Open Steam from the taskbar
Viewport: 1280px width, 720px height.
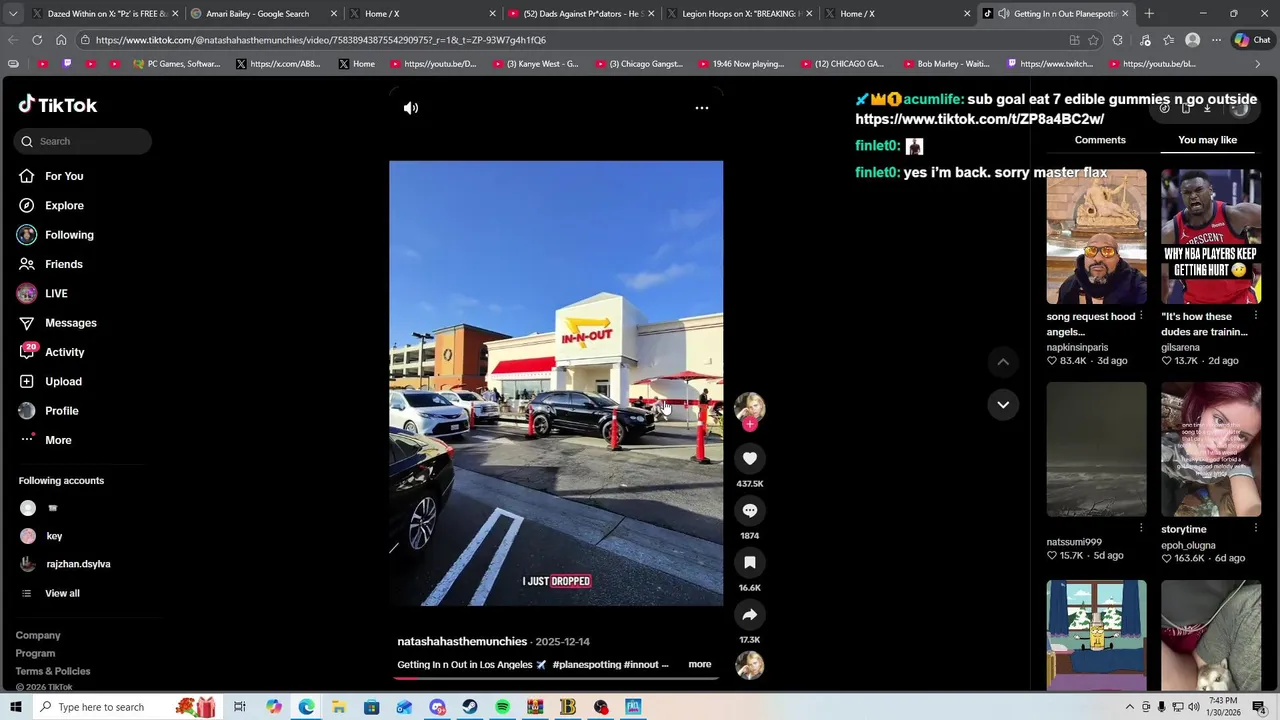[x=470, y=707]
